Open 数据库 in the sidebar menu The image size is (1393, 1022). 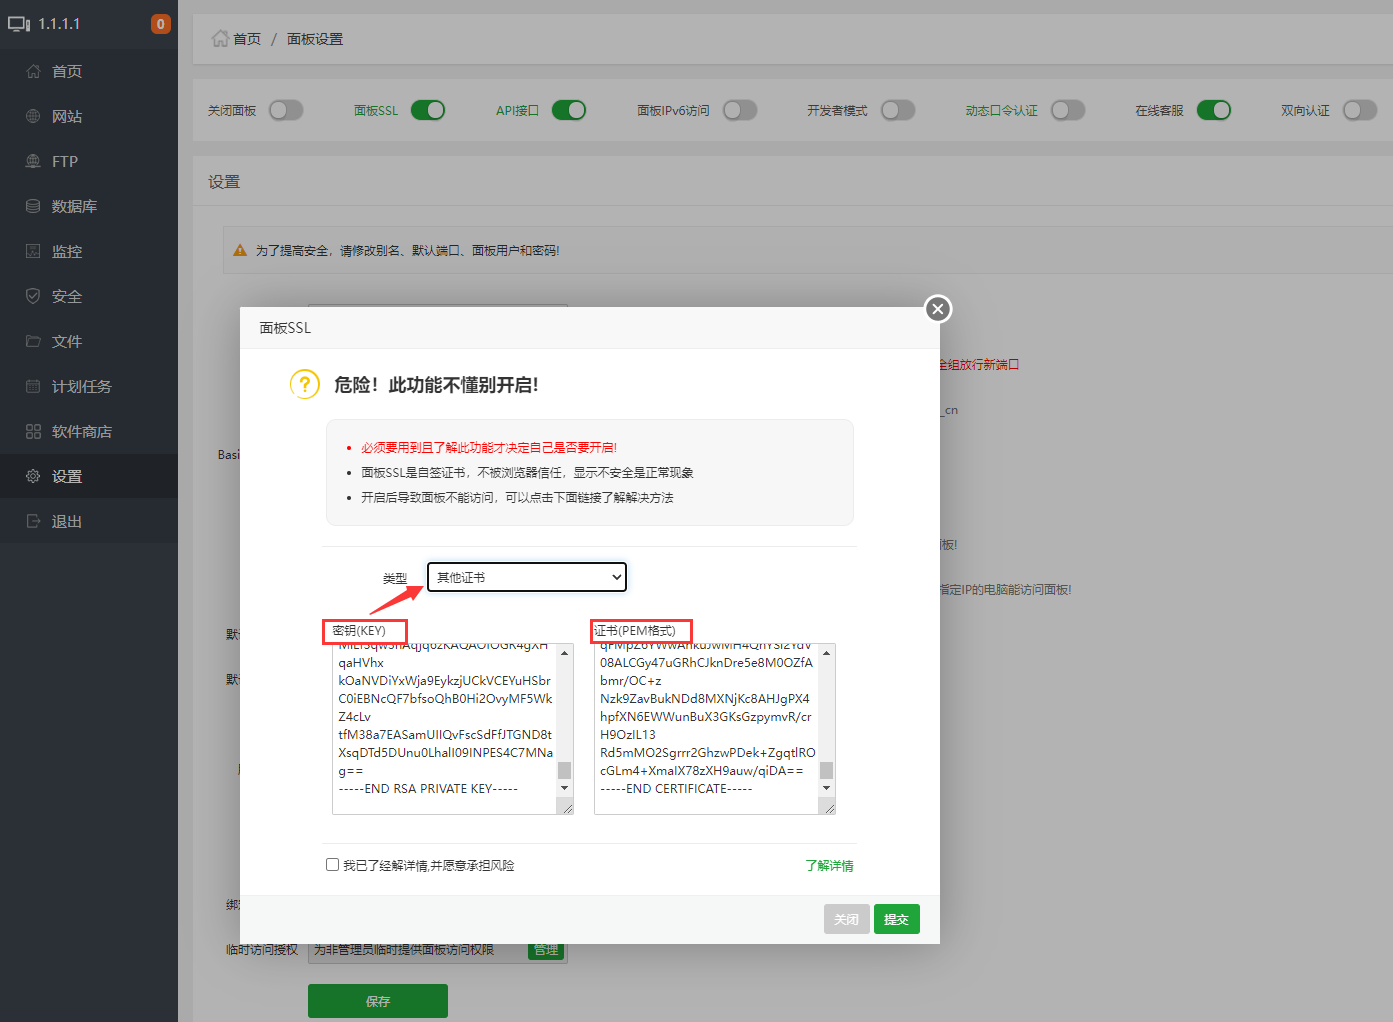89,206
